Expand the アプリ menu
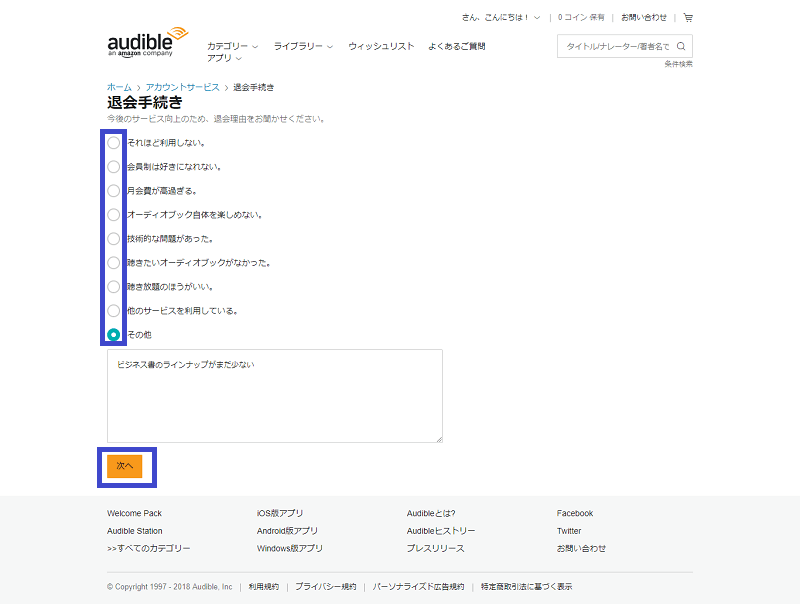The height and width of the screenshot is (604, 800). 224,59
